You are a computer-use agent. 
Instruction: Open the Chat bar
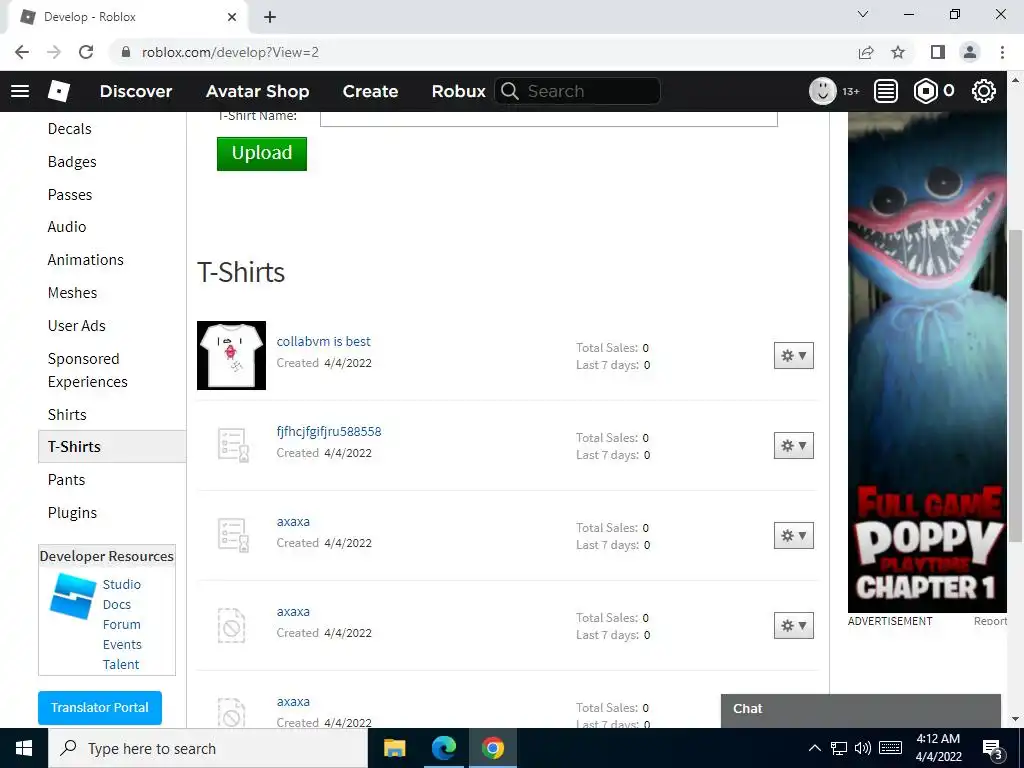pos(861,710)
